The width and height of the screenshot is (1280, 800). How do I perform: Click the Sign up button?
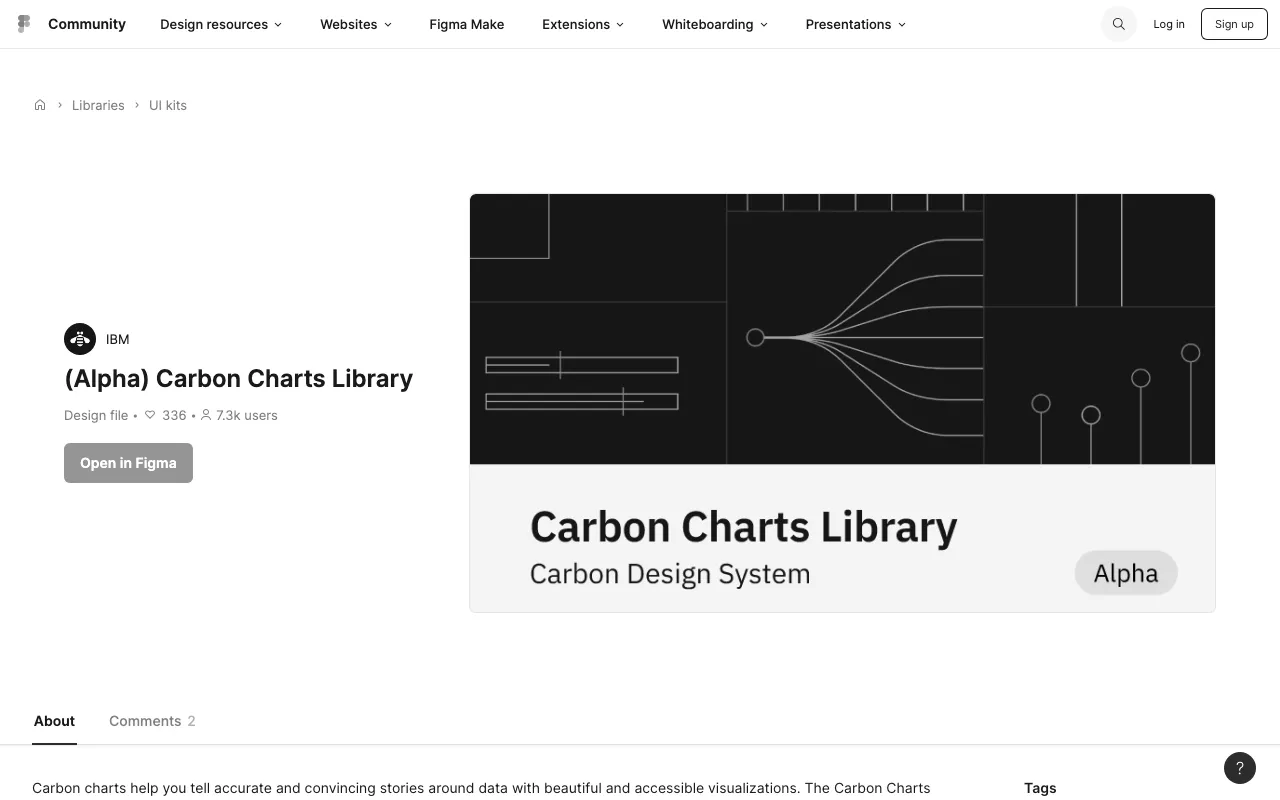coord(1234,24)
